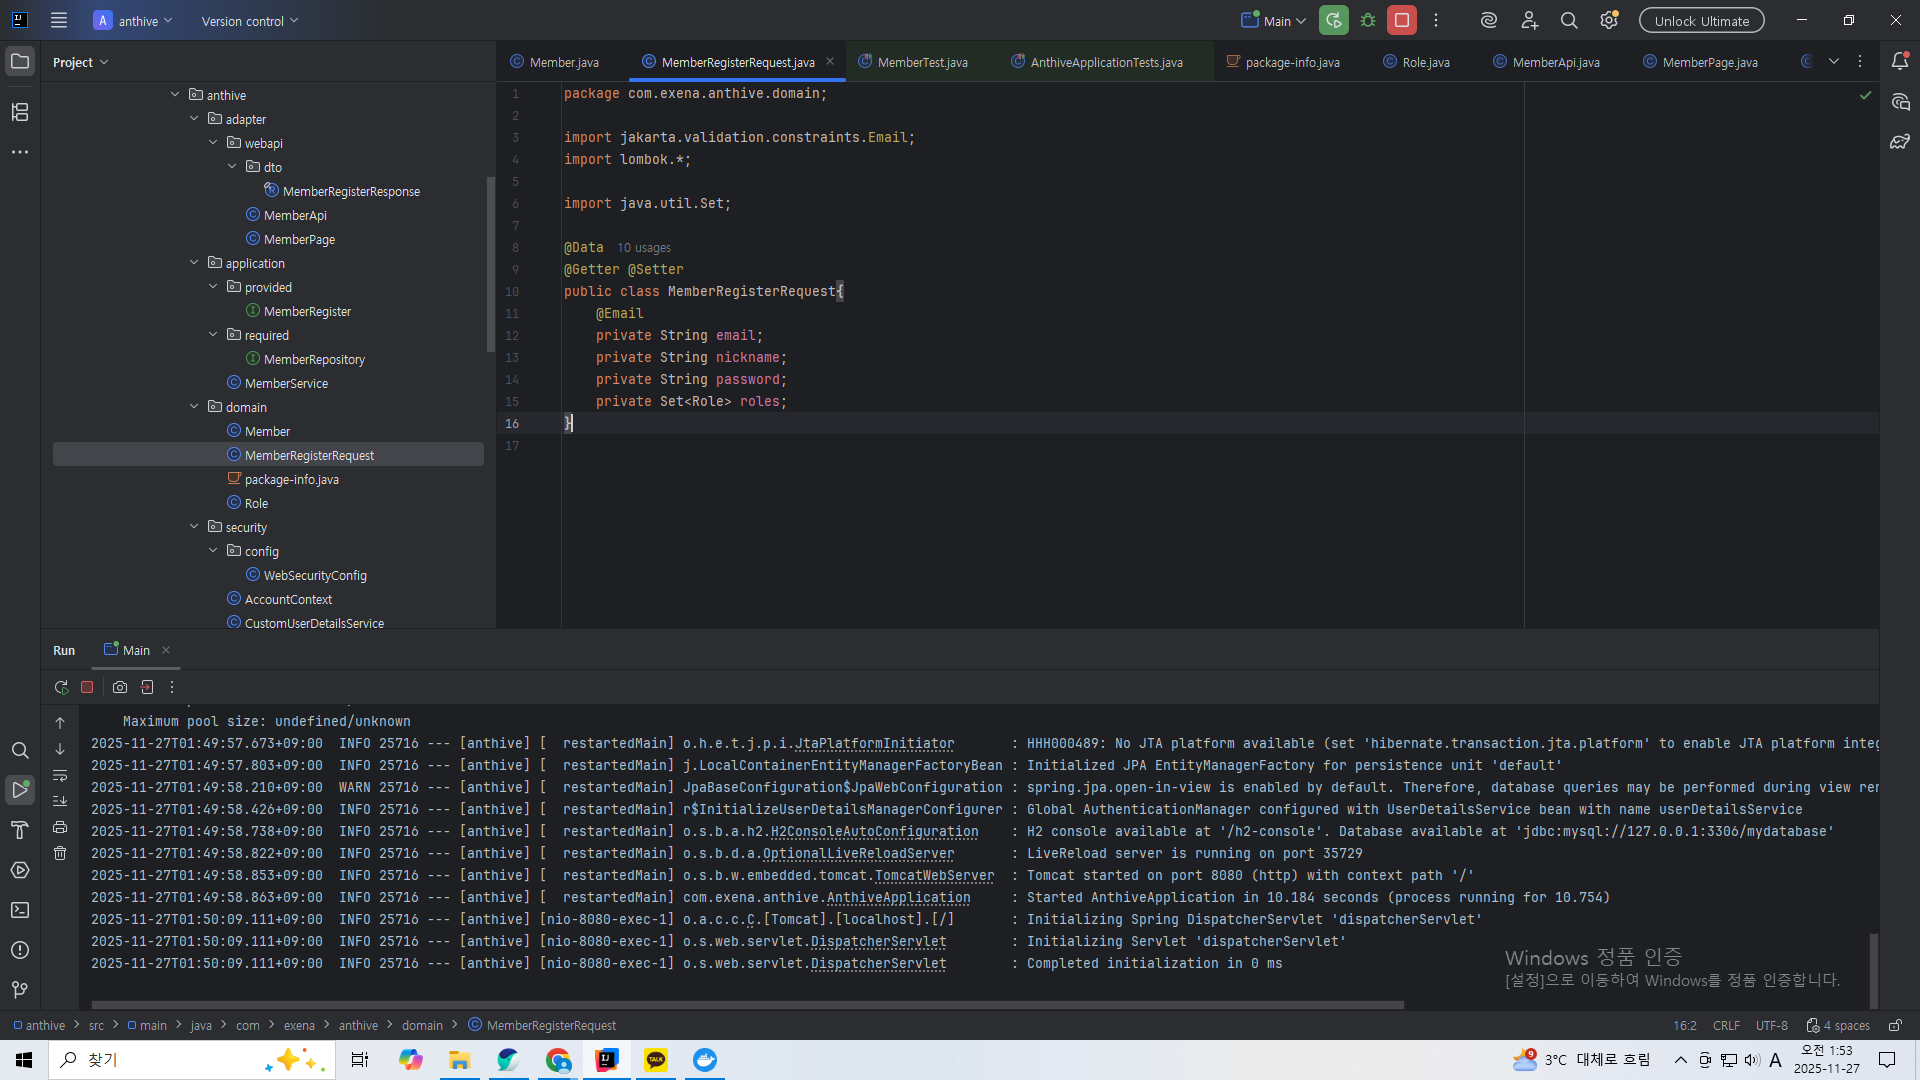Switch to Role.java editor tab

(x=1425, y=62)
